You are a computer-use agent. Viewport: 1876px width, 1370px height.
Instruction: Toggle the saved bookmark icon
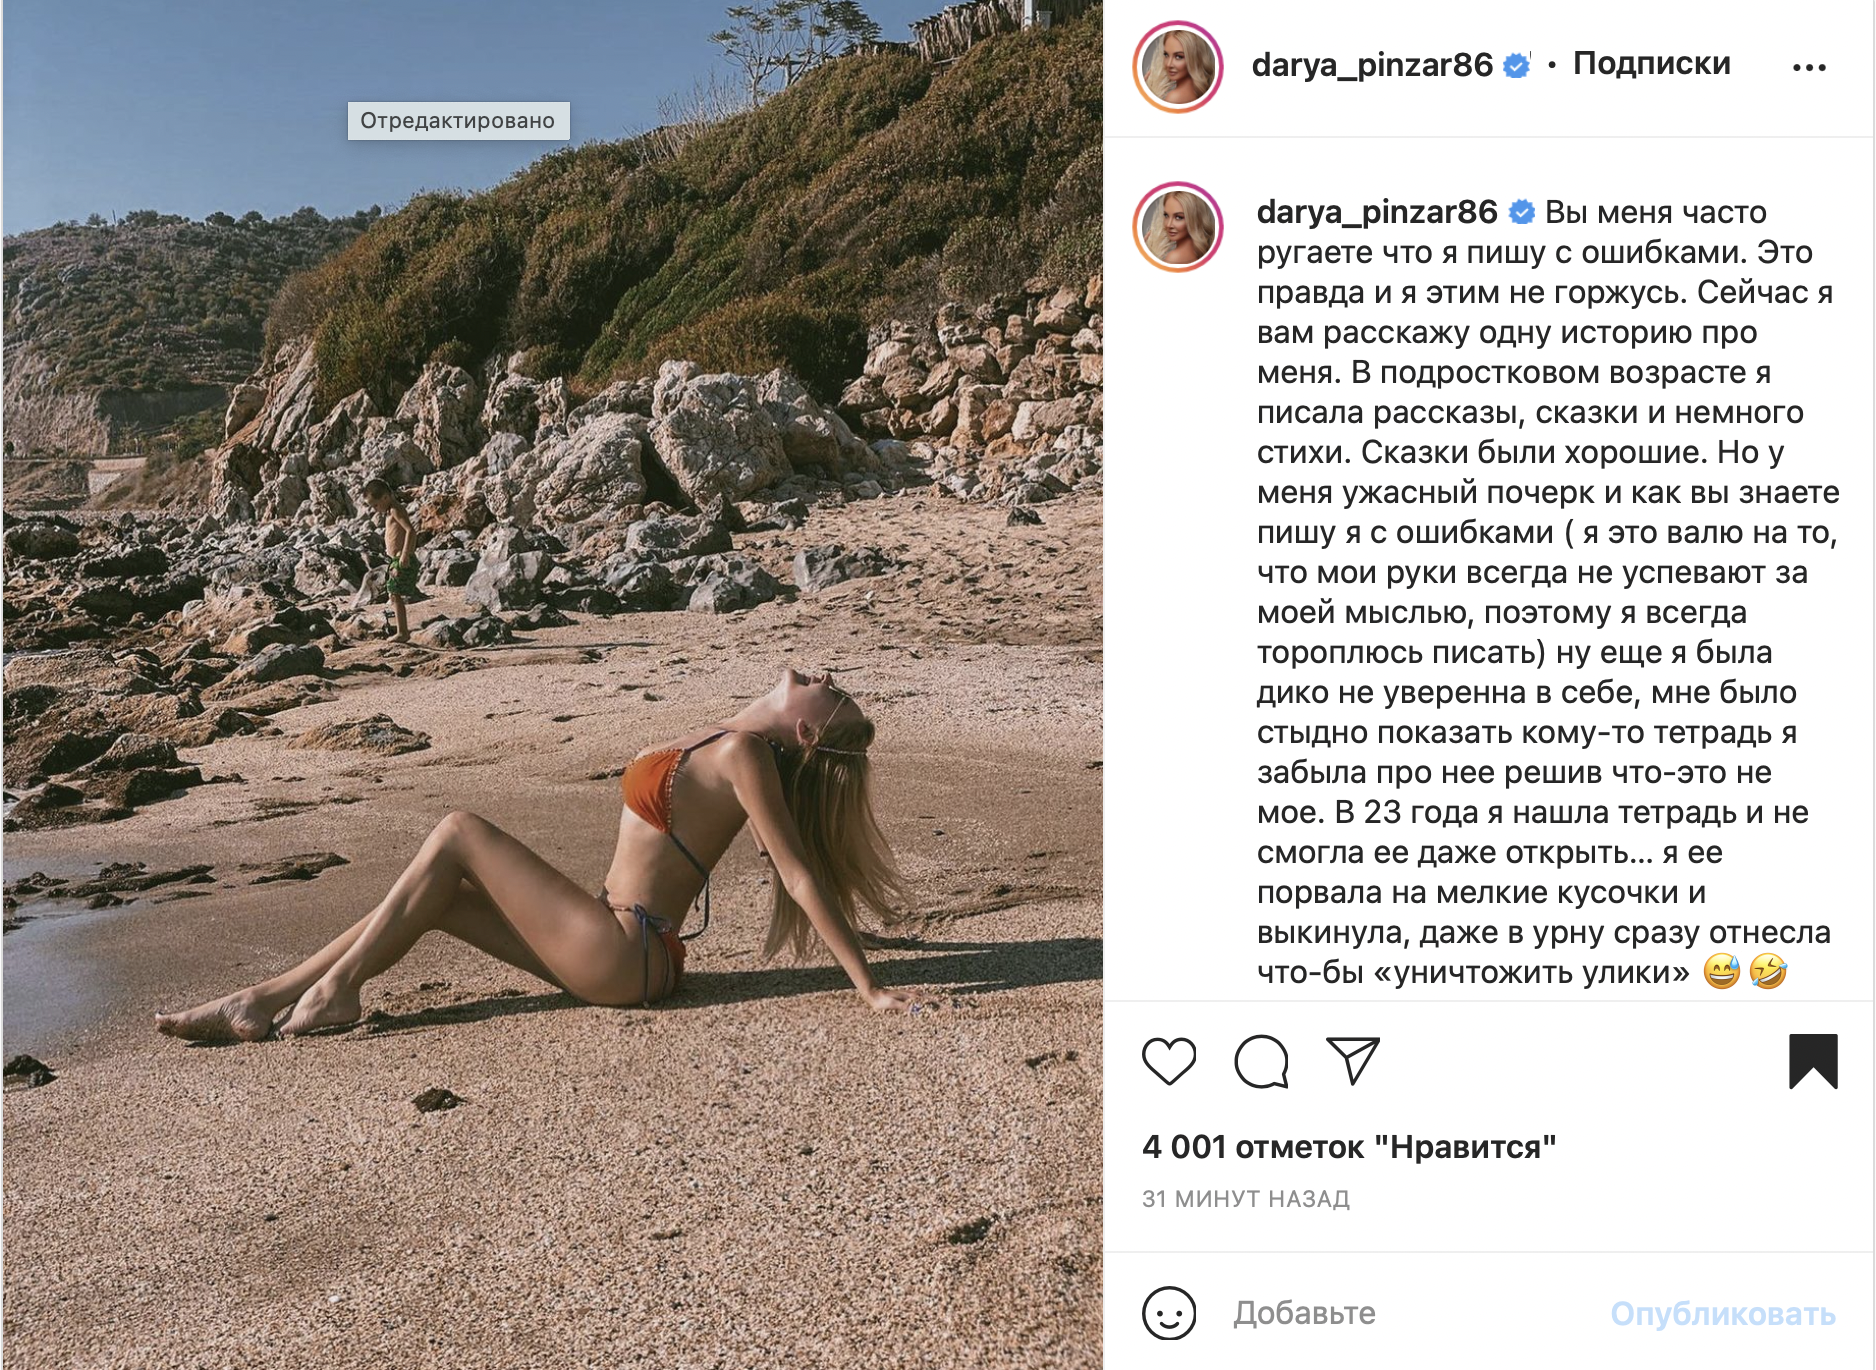click(x=1812, y=1061)
